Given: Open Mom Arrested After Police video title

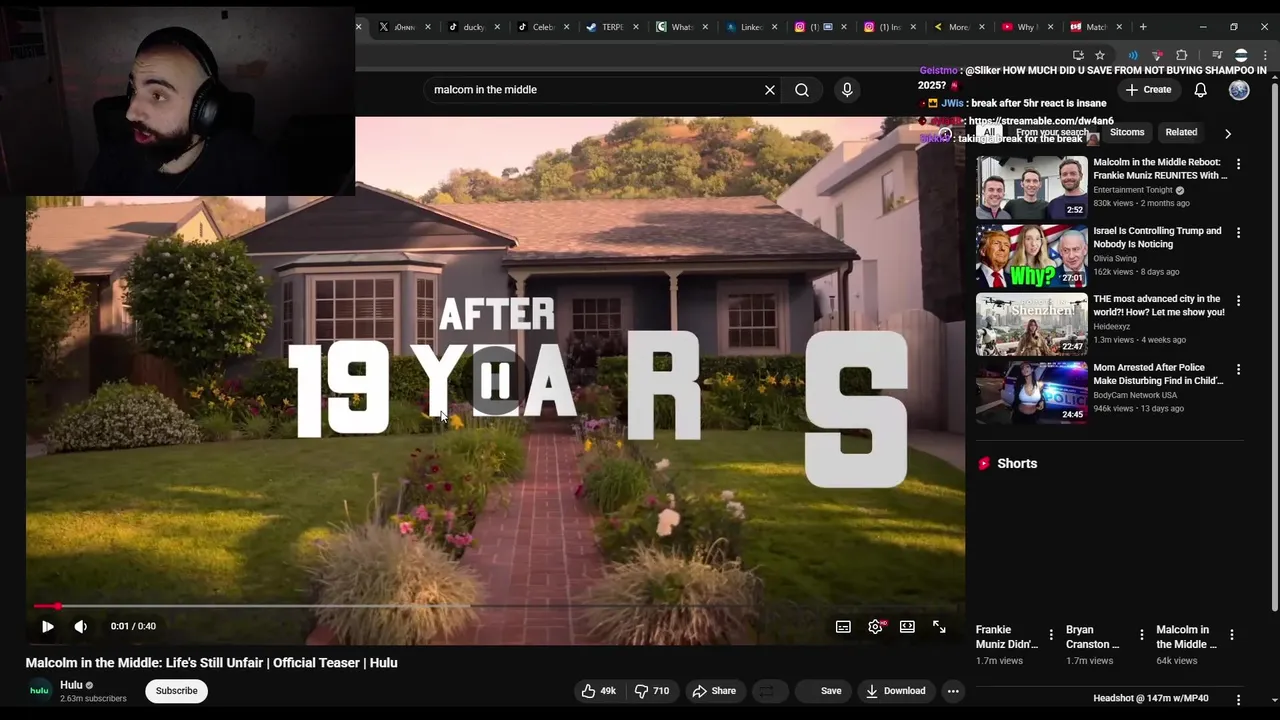Looking at the screenshot, I should [1158, 374].
